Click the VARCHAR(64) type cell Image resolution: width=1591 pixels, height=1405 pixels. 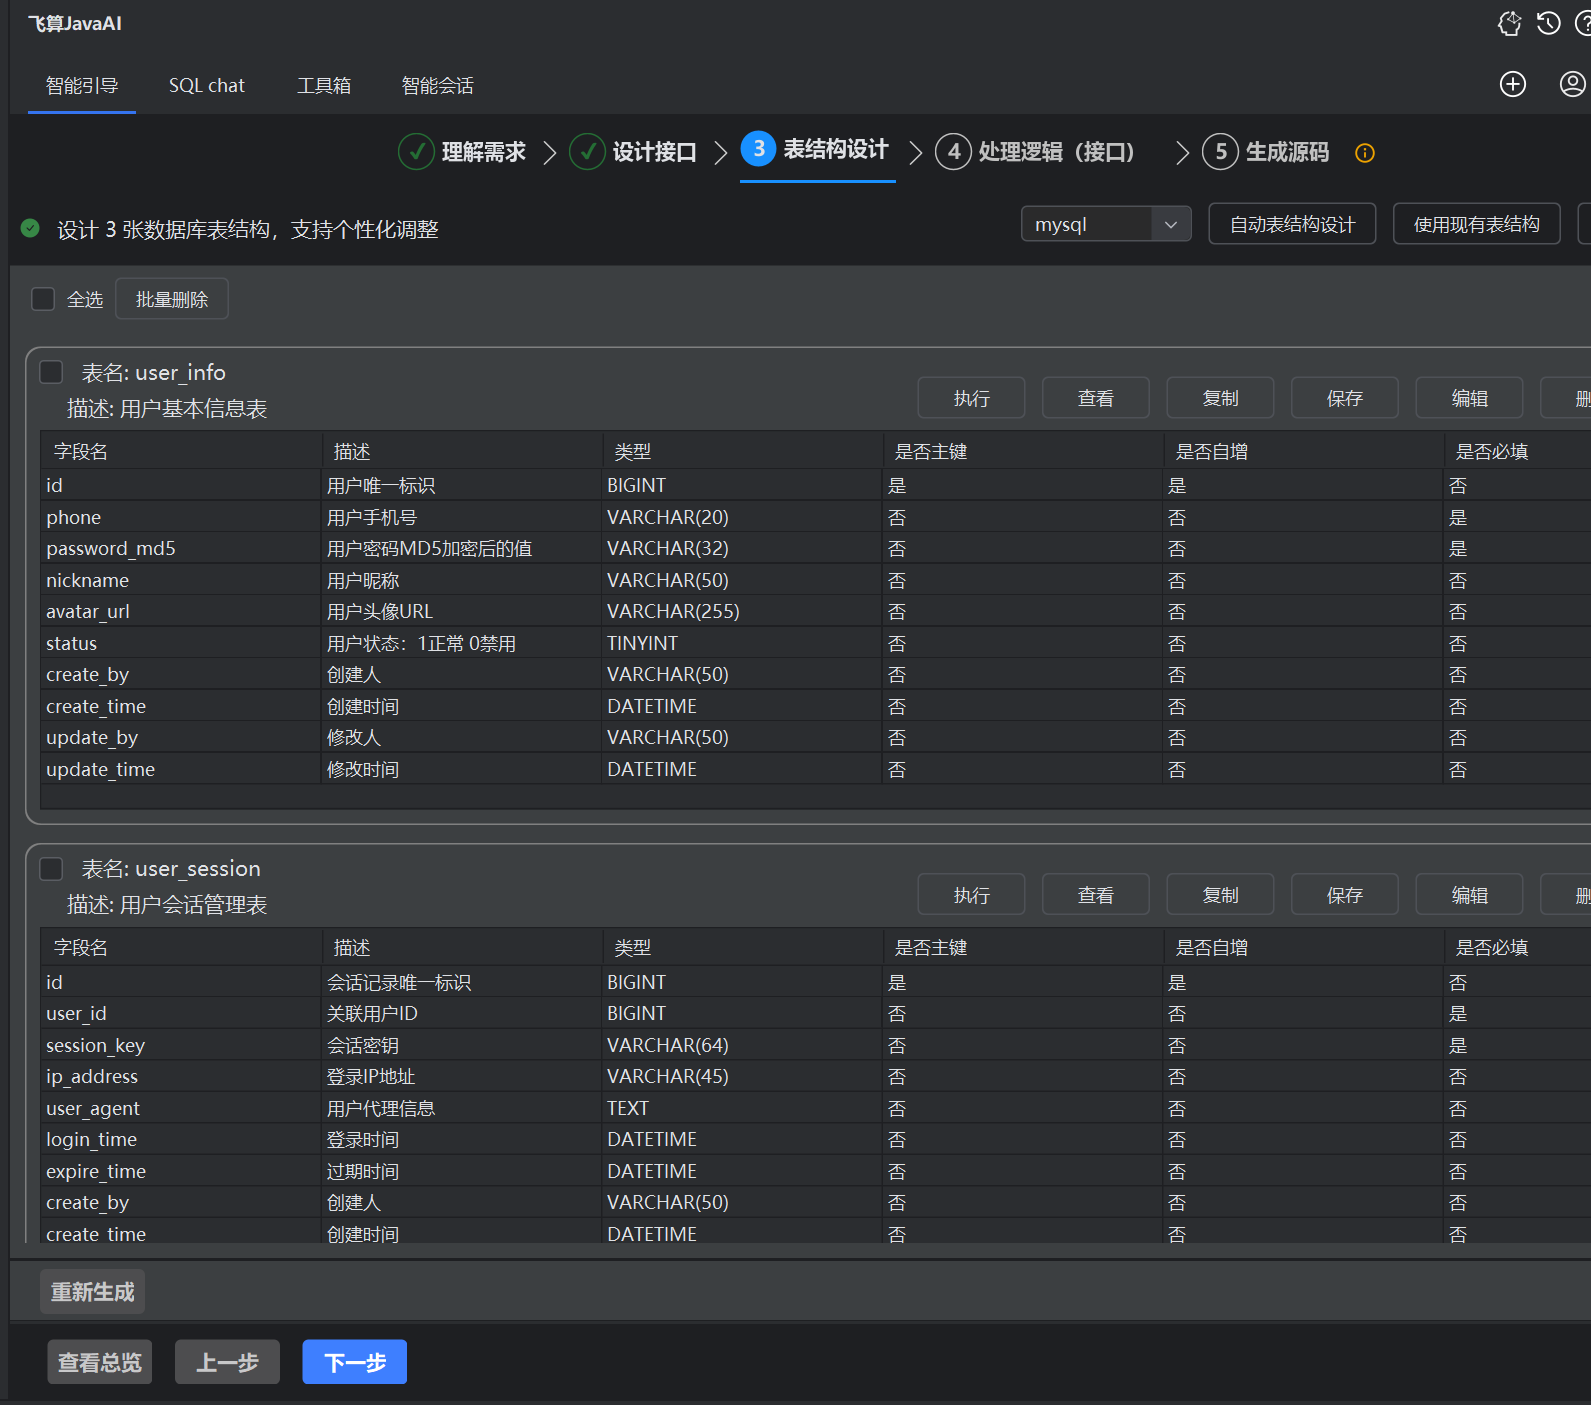[741, 1045]
